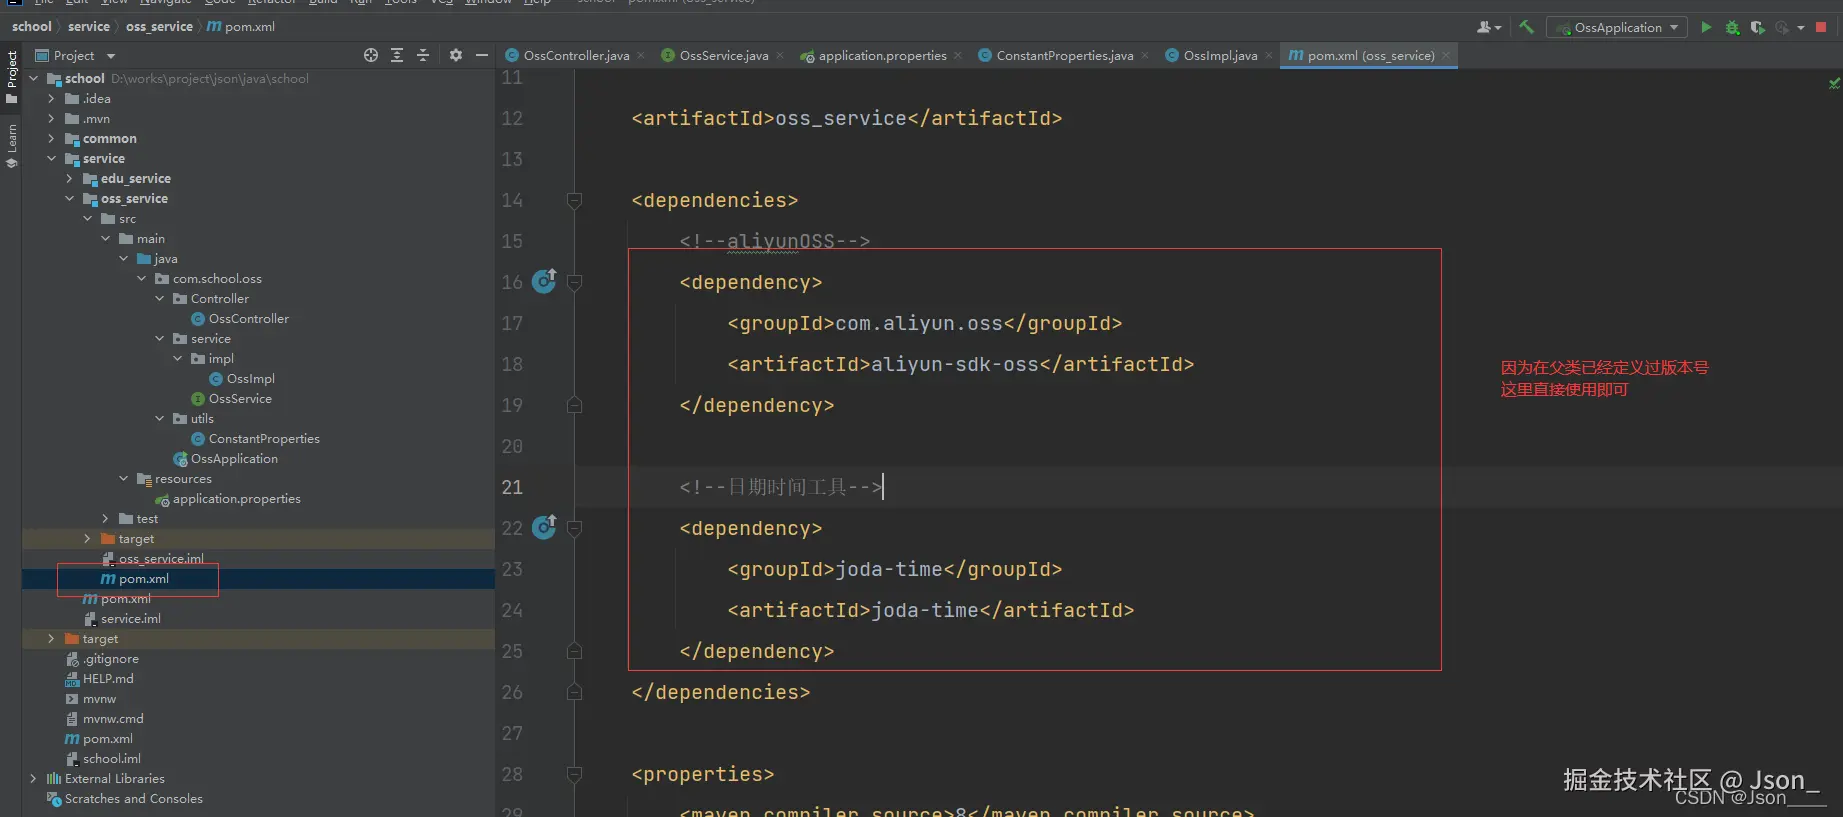Open the Learn side tool button
This screenshot has height=817, width=1843.
[11, 146]
